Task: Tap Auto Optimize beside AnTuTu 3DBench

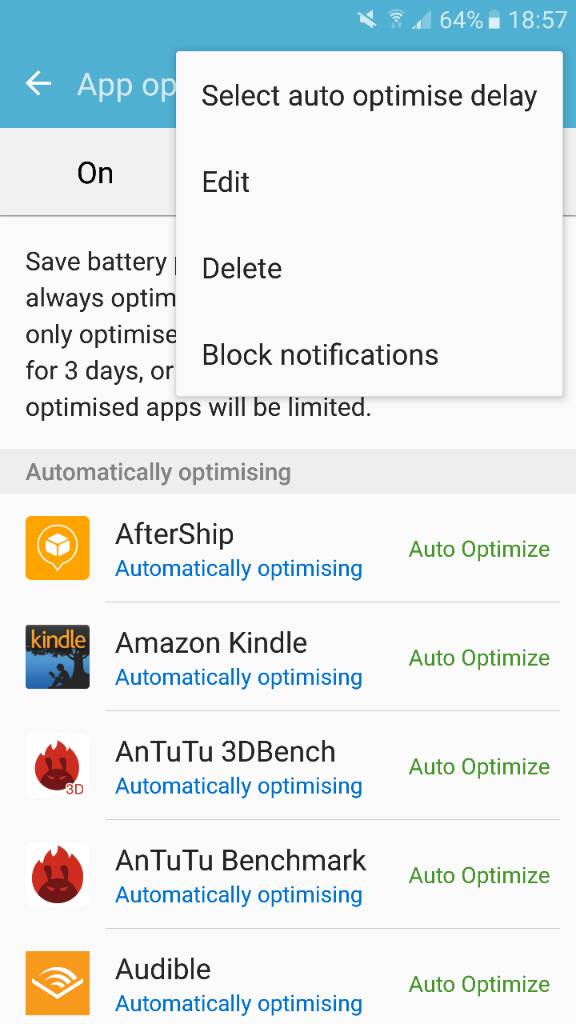Action: tap(479, 767)
